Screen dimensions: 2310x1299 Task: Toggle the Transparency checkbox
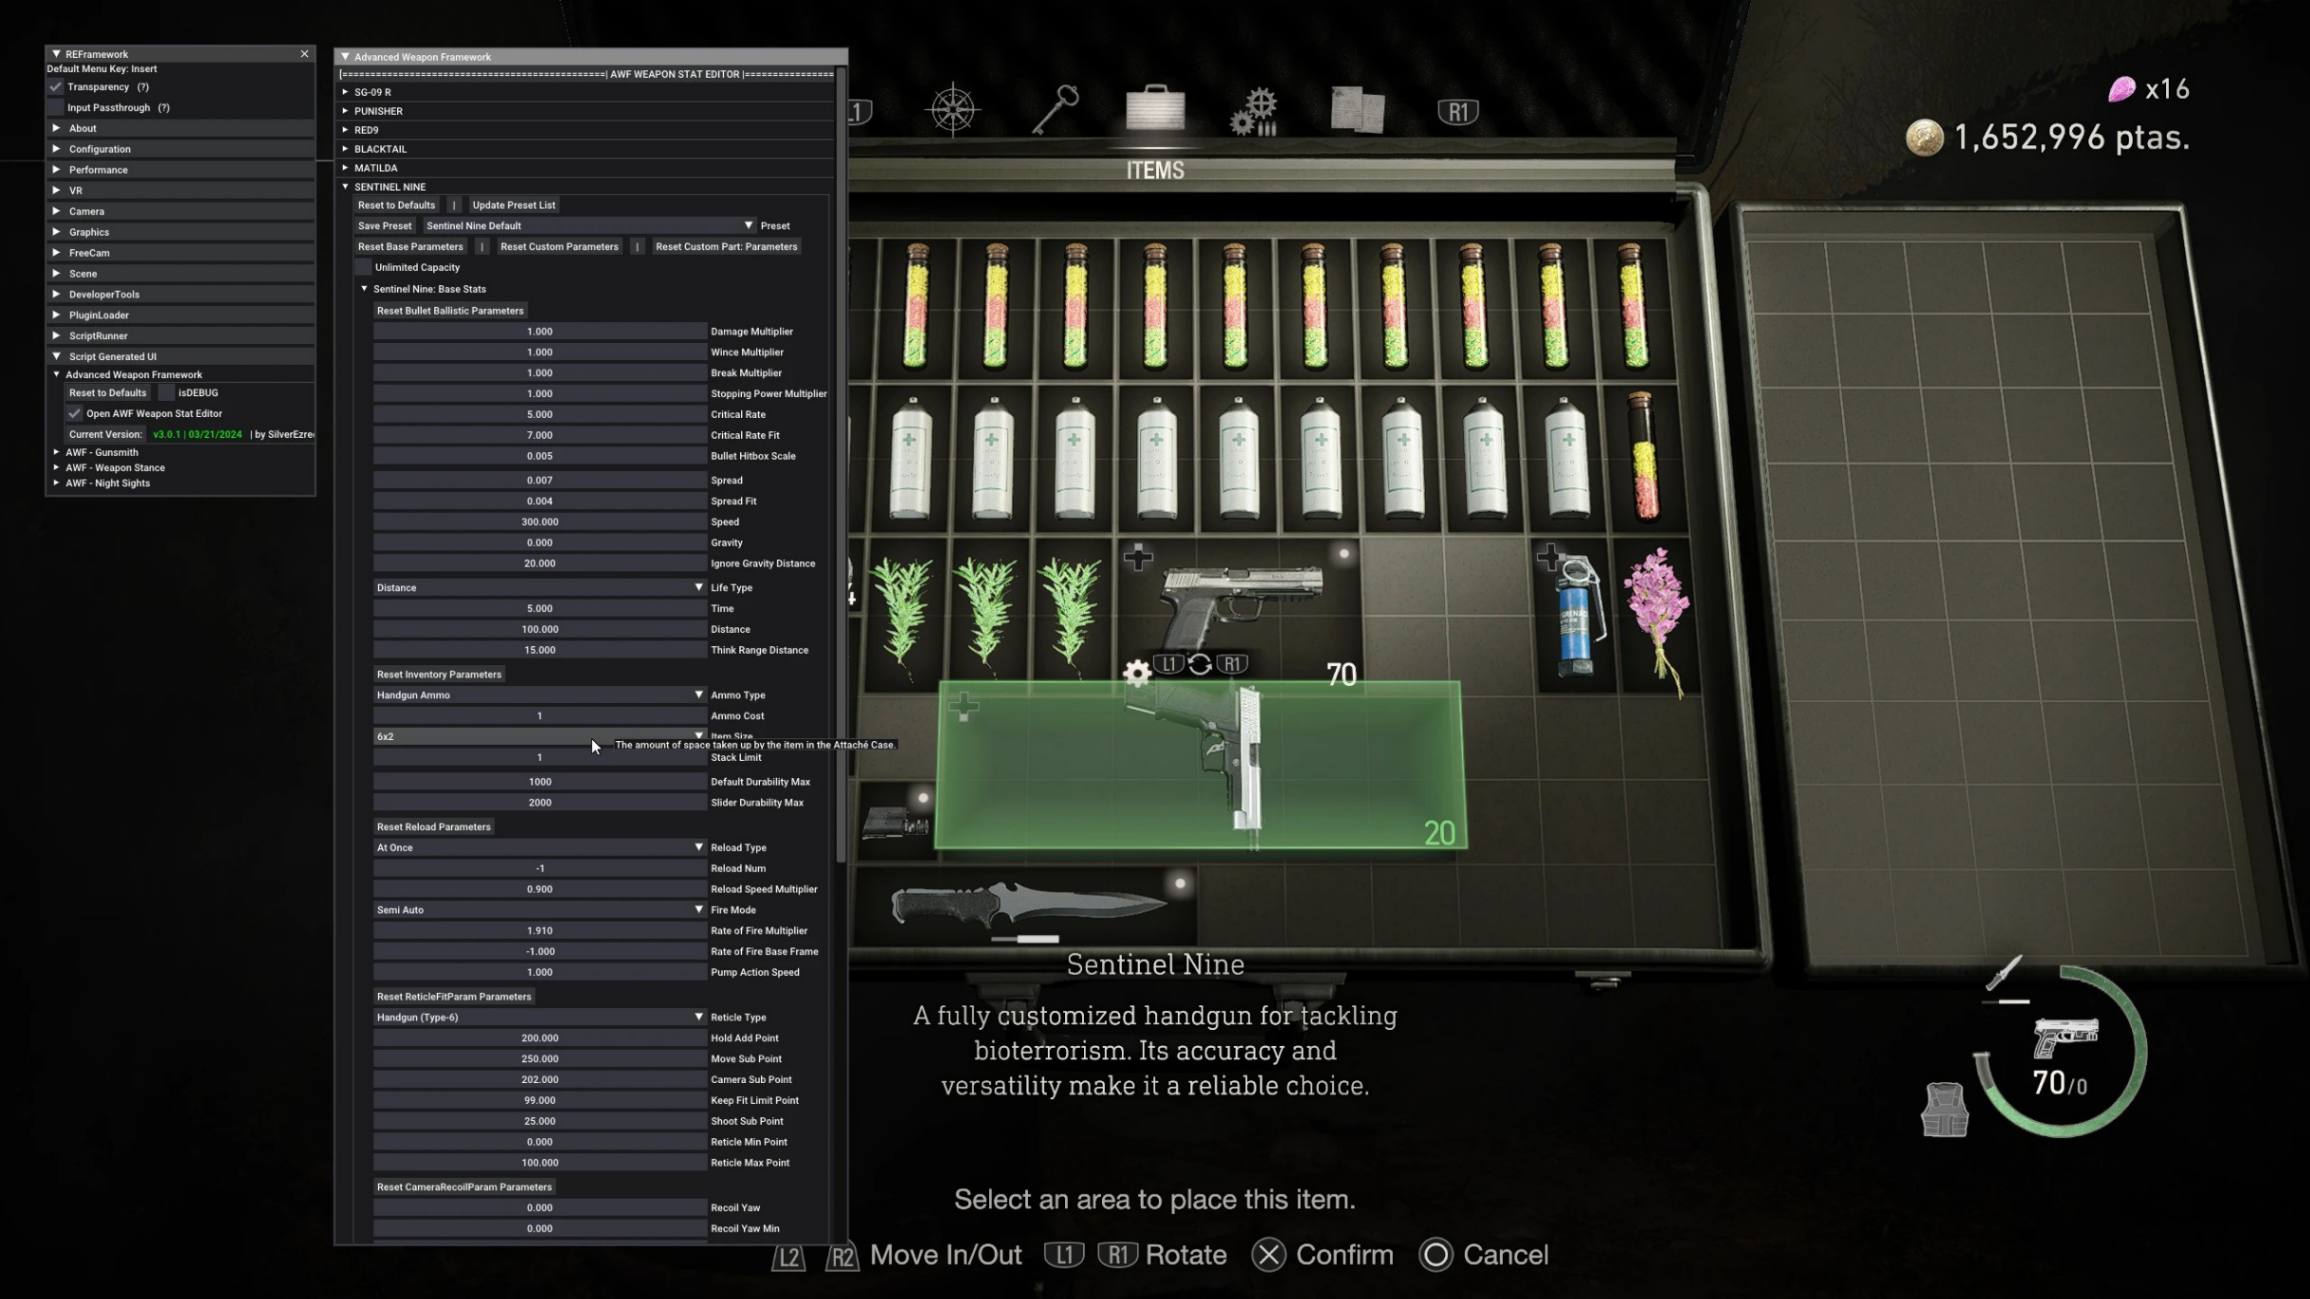[56, 87]
